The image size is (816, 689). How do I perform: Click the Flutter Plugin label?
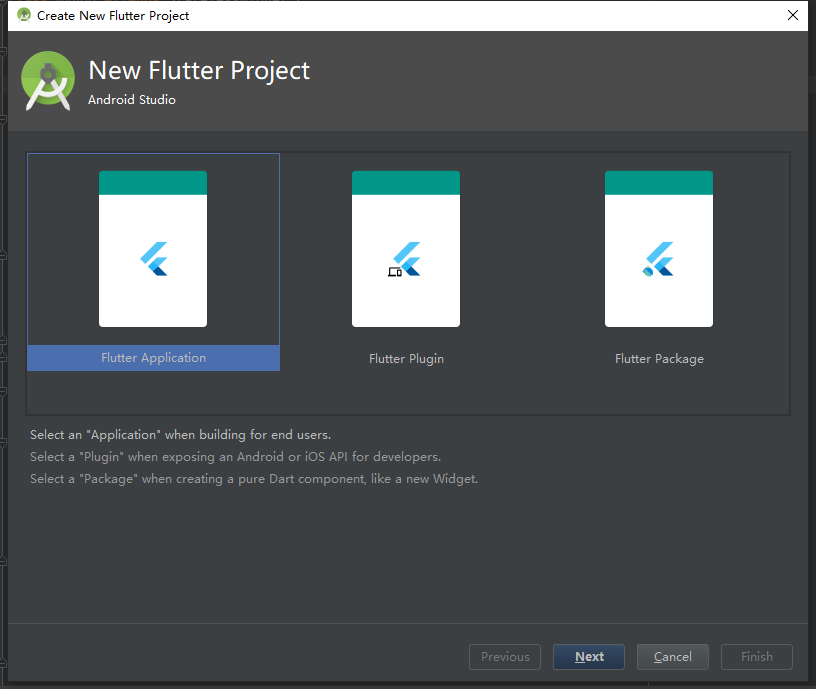click(406, 359)
